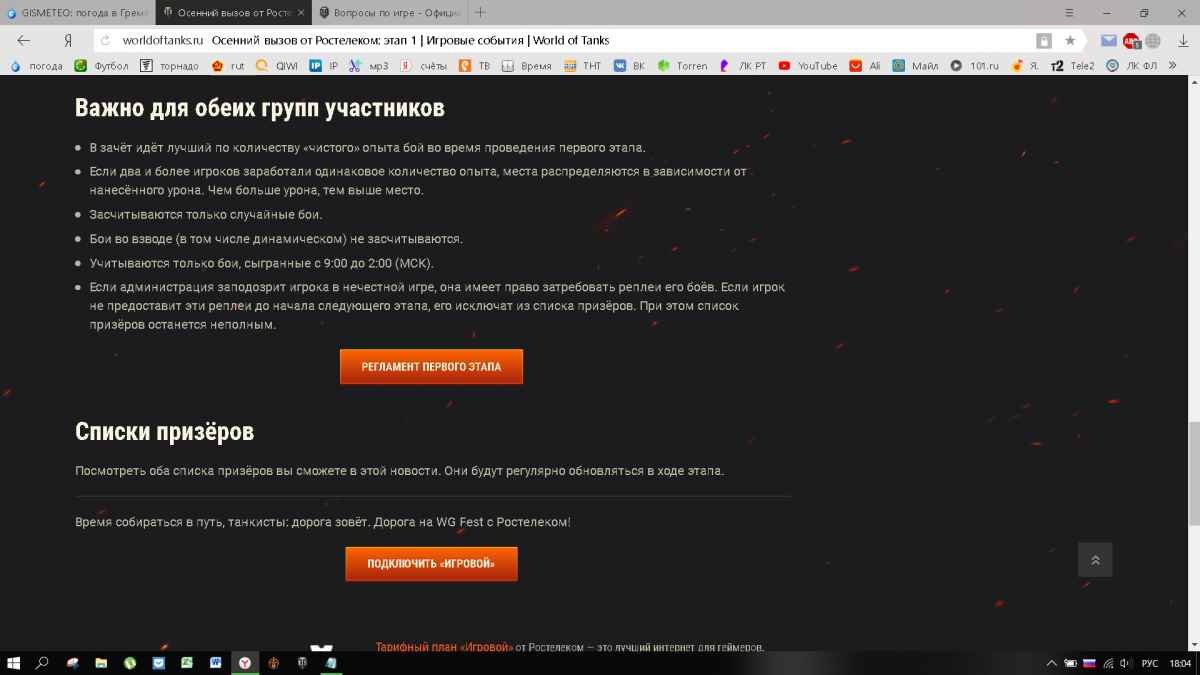This screenshot has width=1200, height=675.
Task: Open the 'торнадо' bookmark
Action: (169, 66)
